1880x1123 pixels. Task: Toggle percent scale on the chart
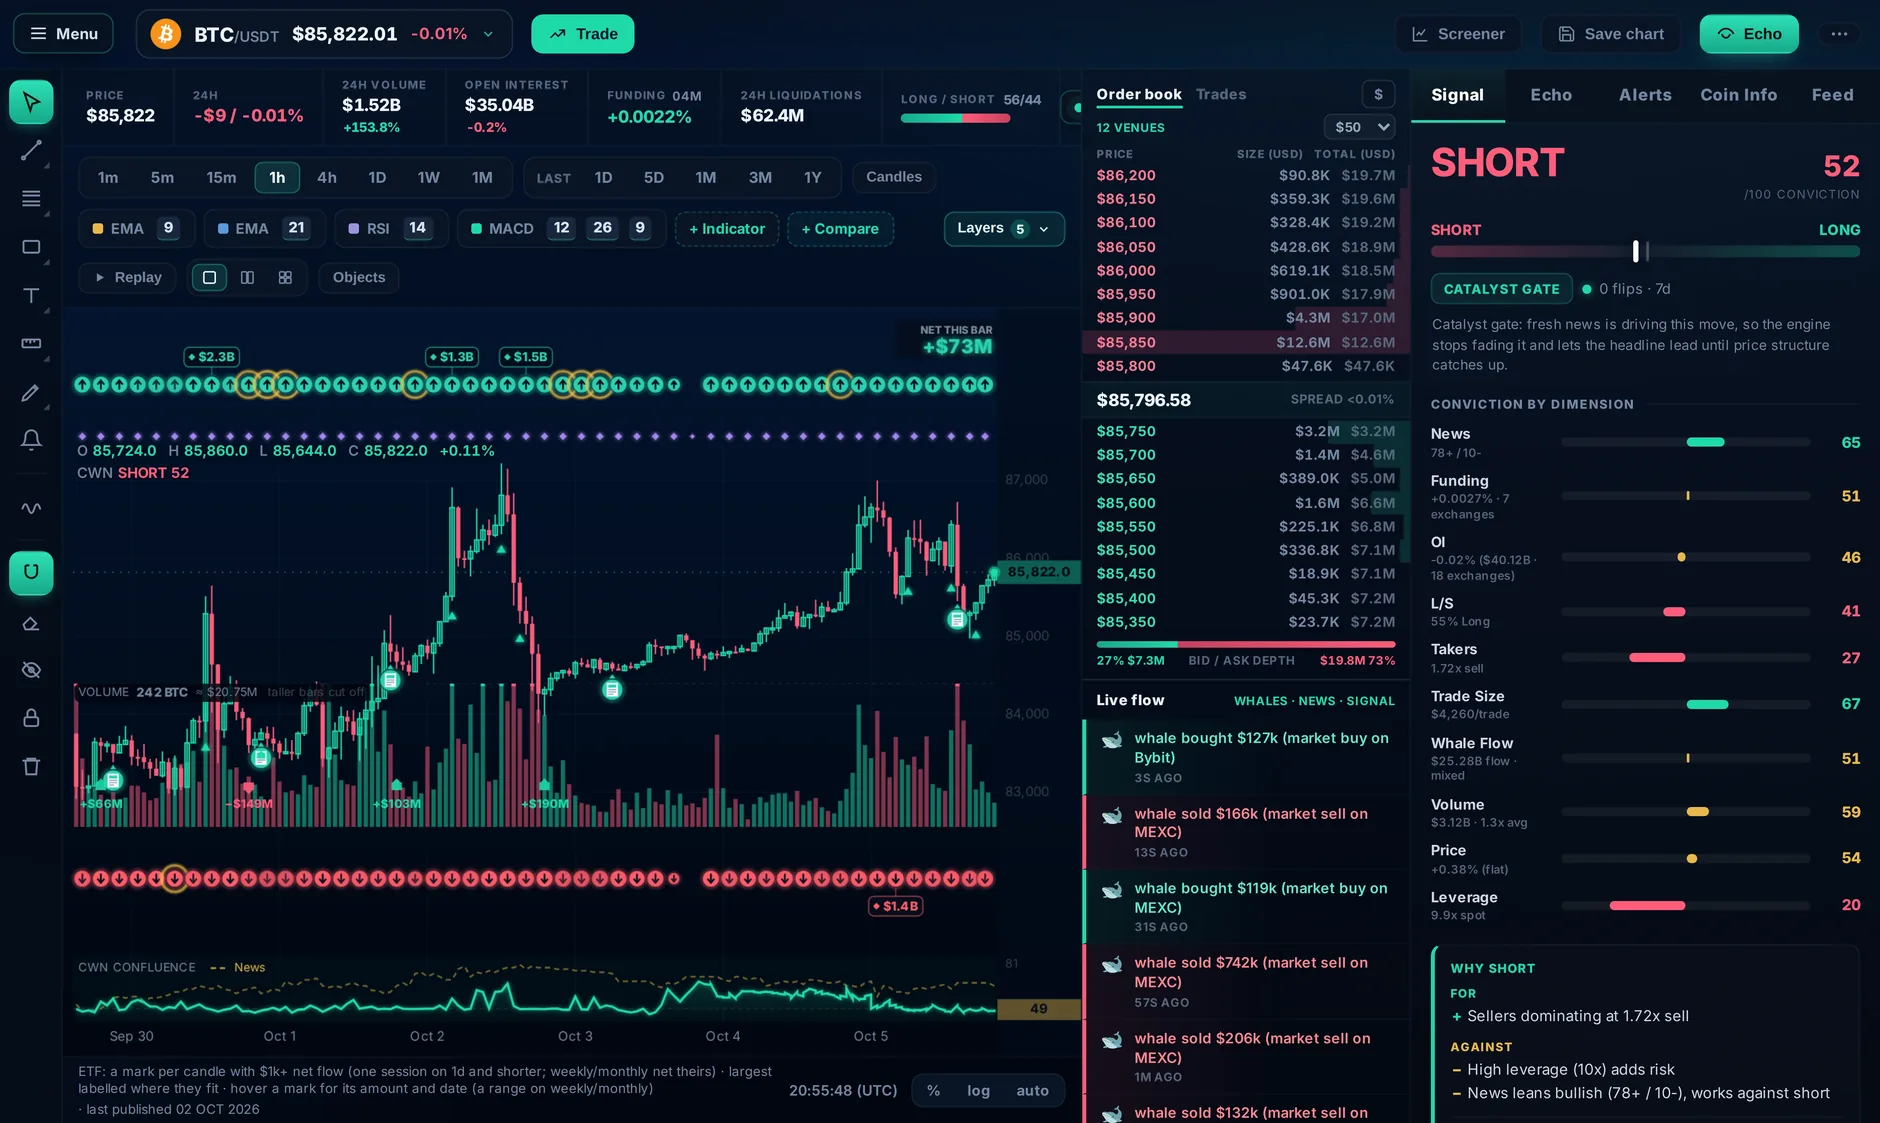coord(933,1090)
